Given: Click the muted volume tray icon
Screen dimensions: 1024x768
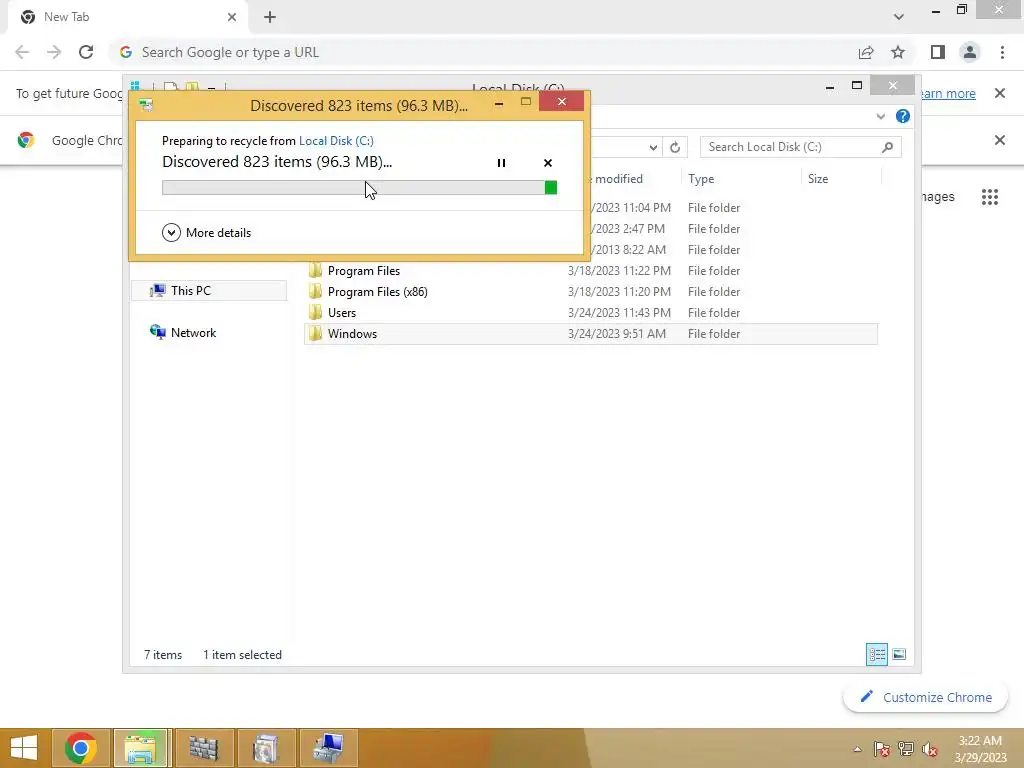Looking at the screenshot, I should coord(930,749).
